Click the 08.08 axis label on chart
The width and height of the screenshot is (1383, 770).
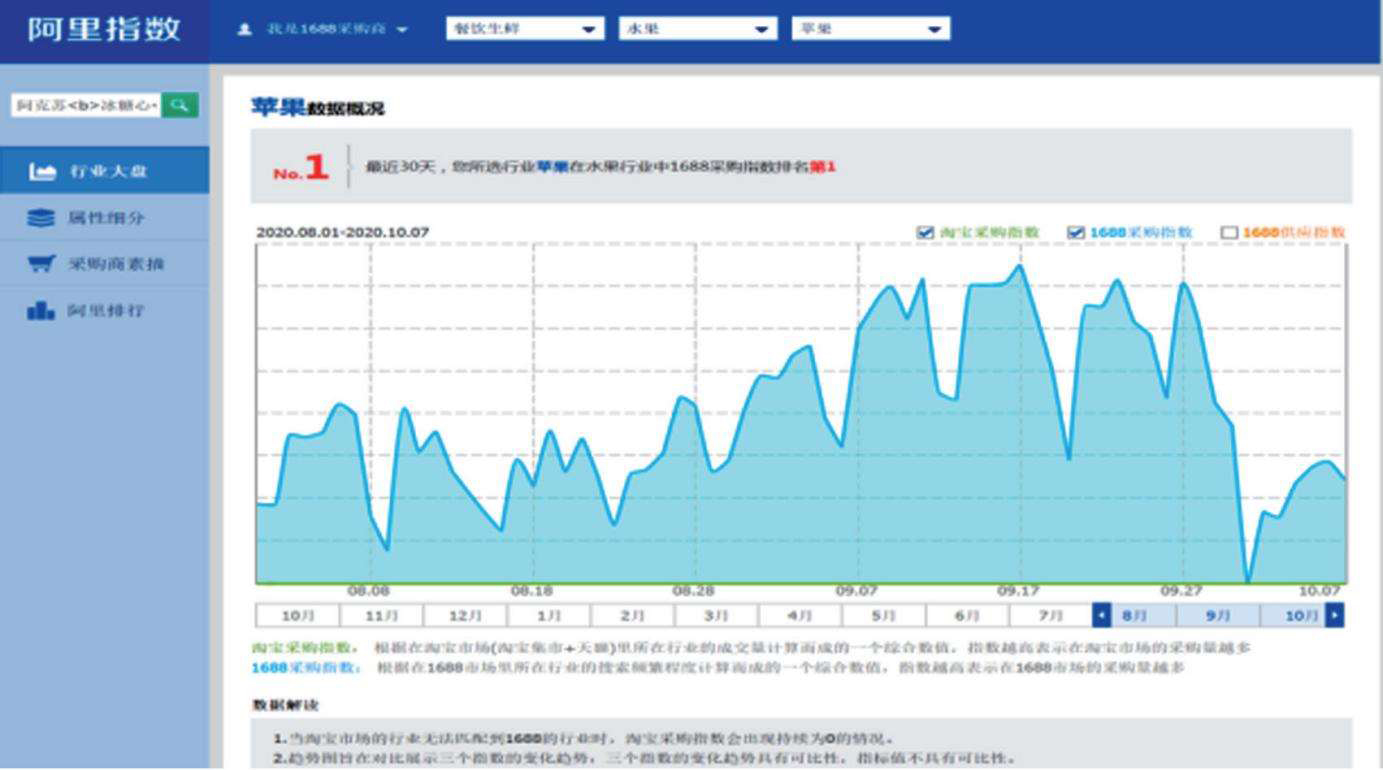pos(368,591)
